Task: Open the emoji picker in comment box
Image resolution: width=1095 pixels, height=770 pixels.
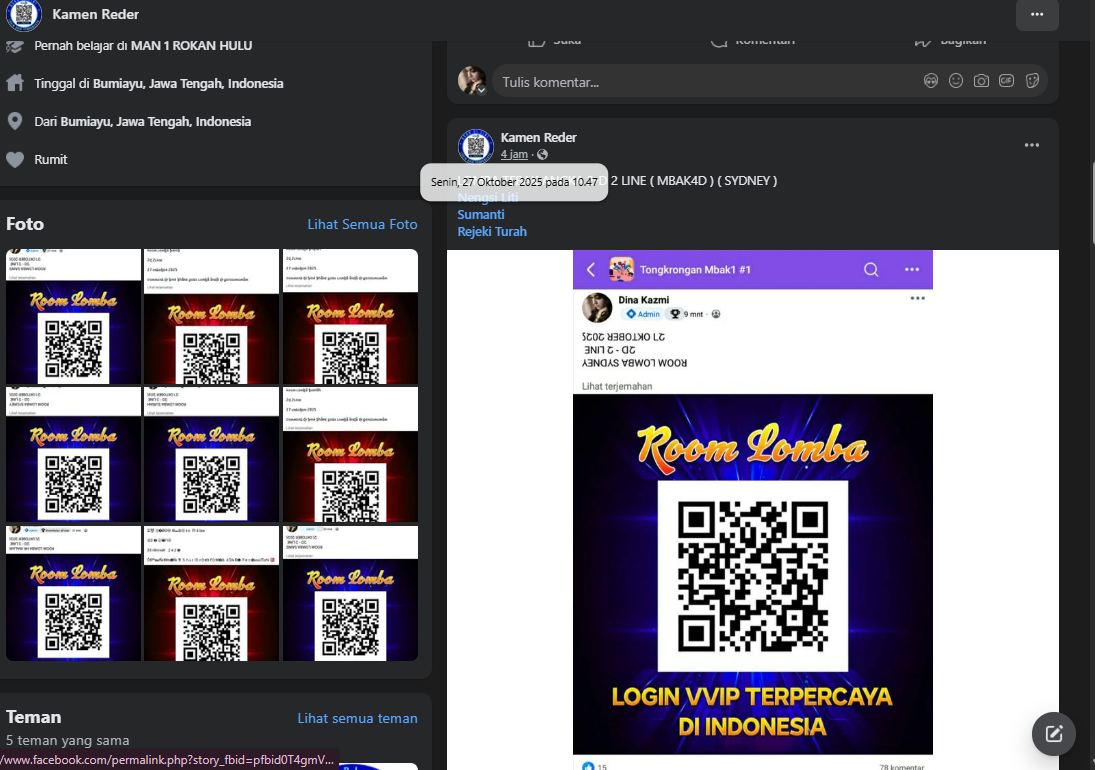Action: [956, 81]
